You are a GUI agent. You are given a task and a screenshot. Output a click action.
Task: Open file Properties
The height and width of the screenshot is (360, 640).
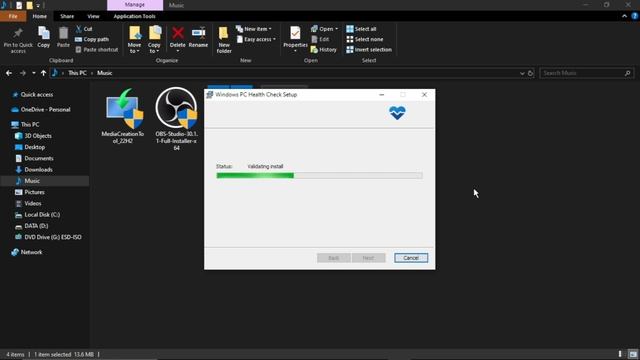point(295,39)
